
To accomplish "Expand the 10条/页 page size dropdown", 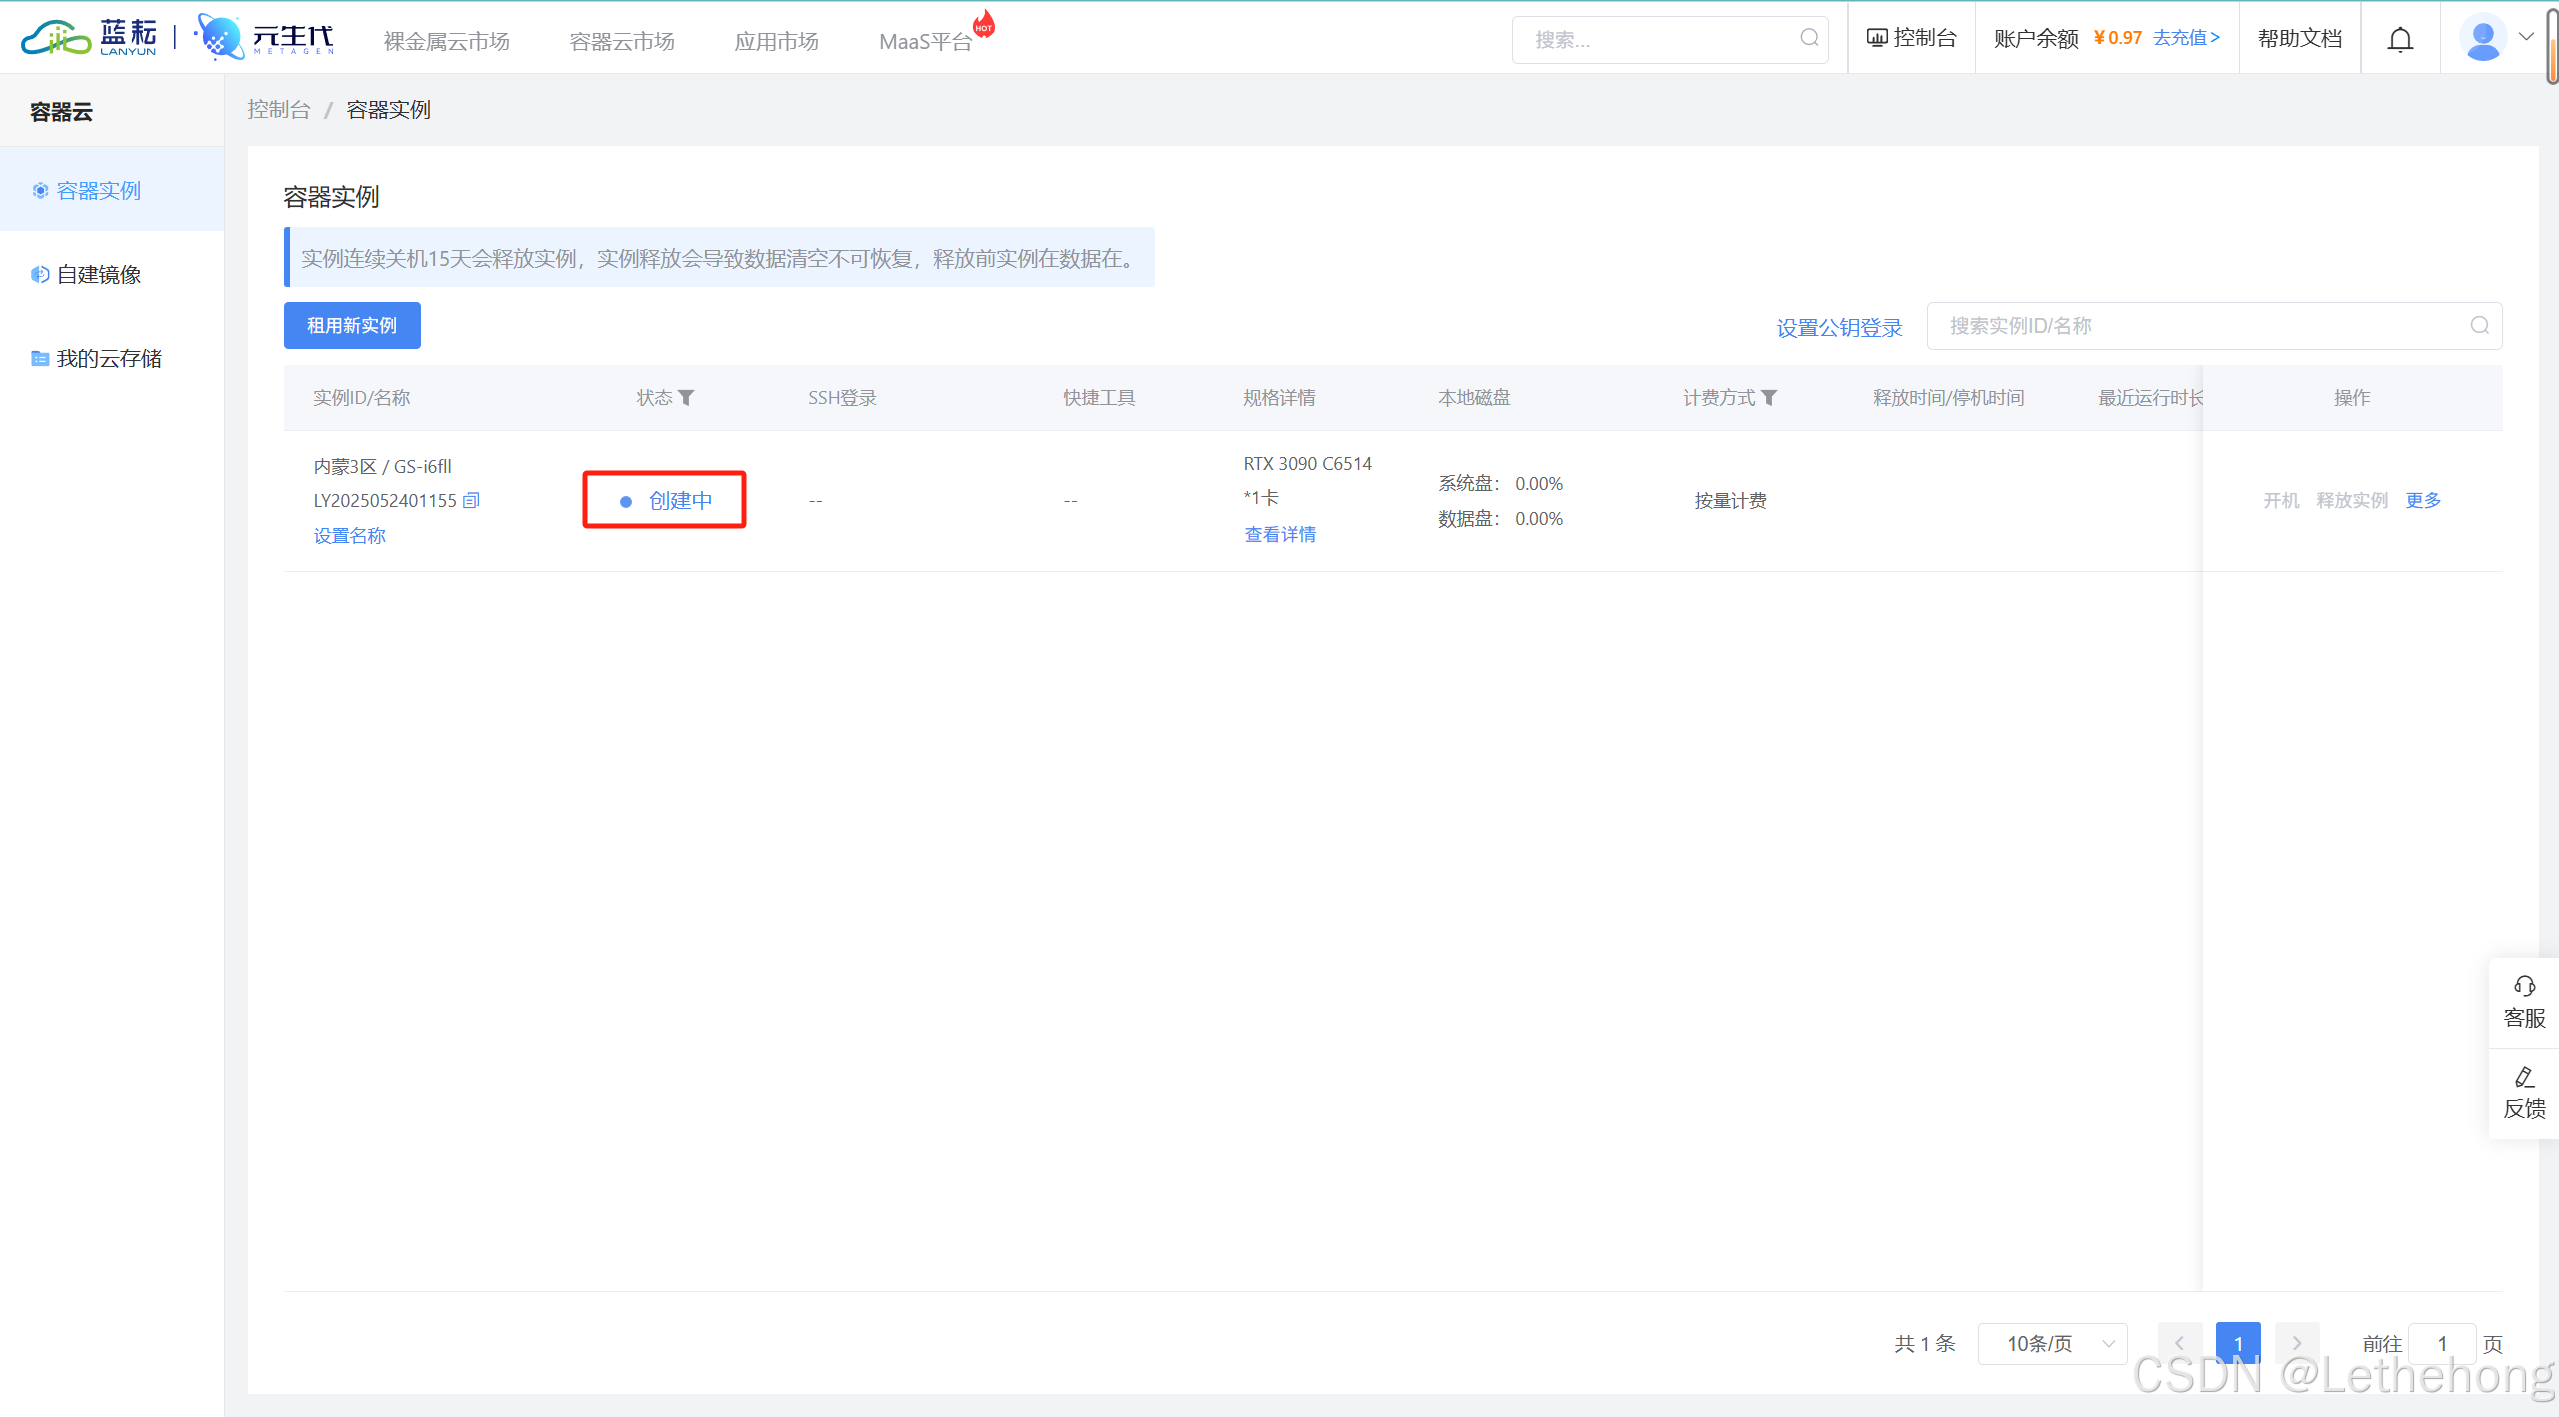I will pyautogui.click(x=2052, y=1343).
